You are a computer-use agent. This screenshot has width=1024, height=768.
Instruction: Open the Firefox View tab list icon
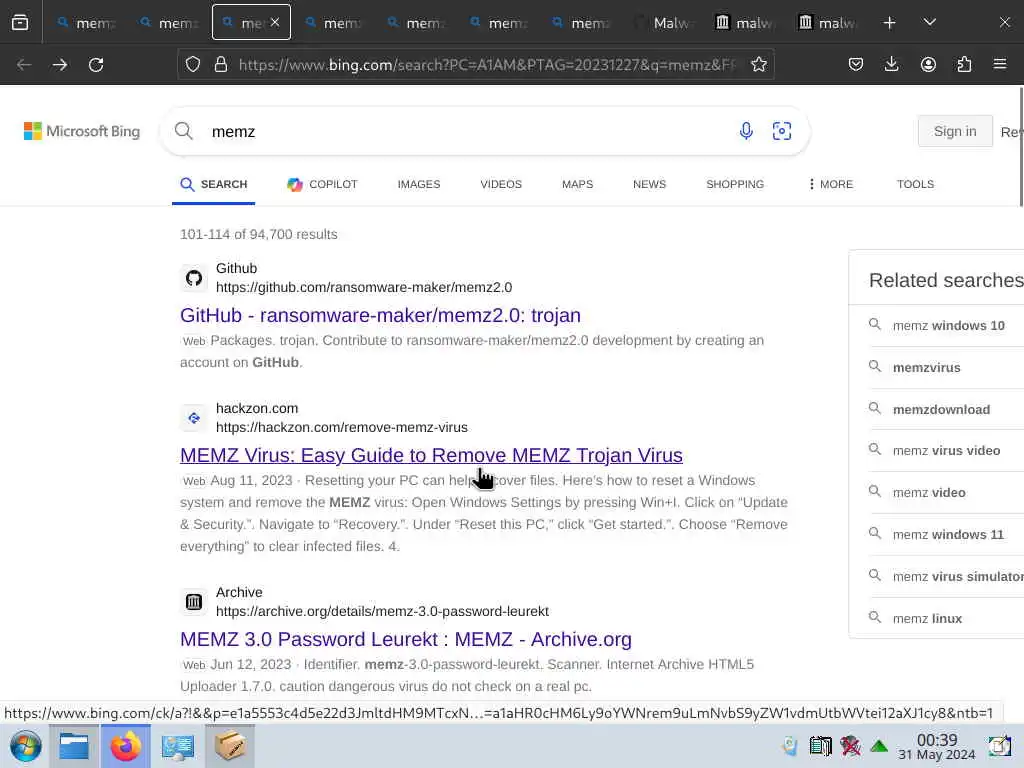click(20, 23)
